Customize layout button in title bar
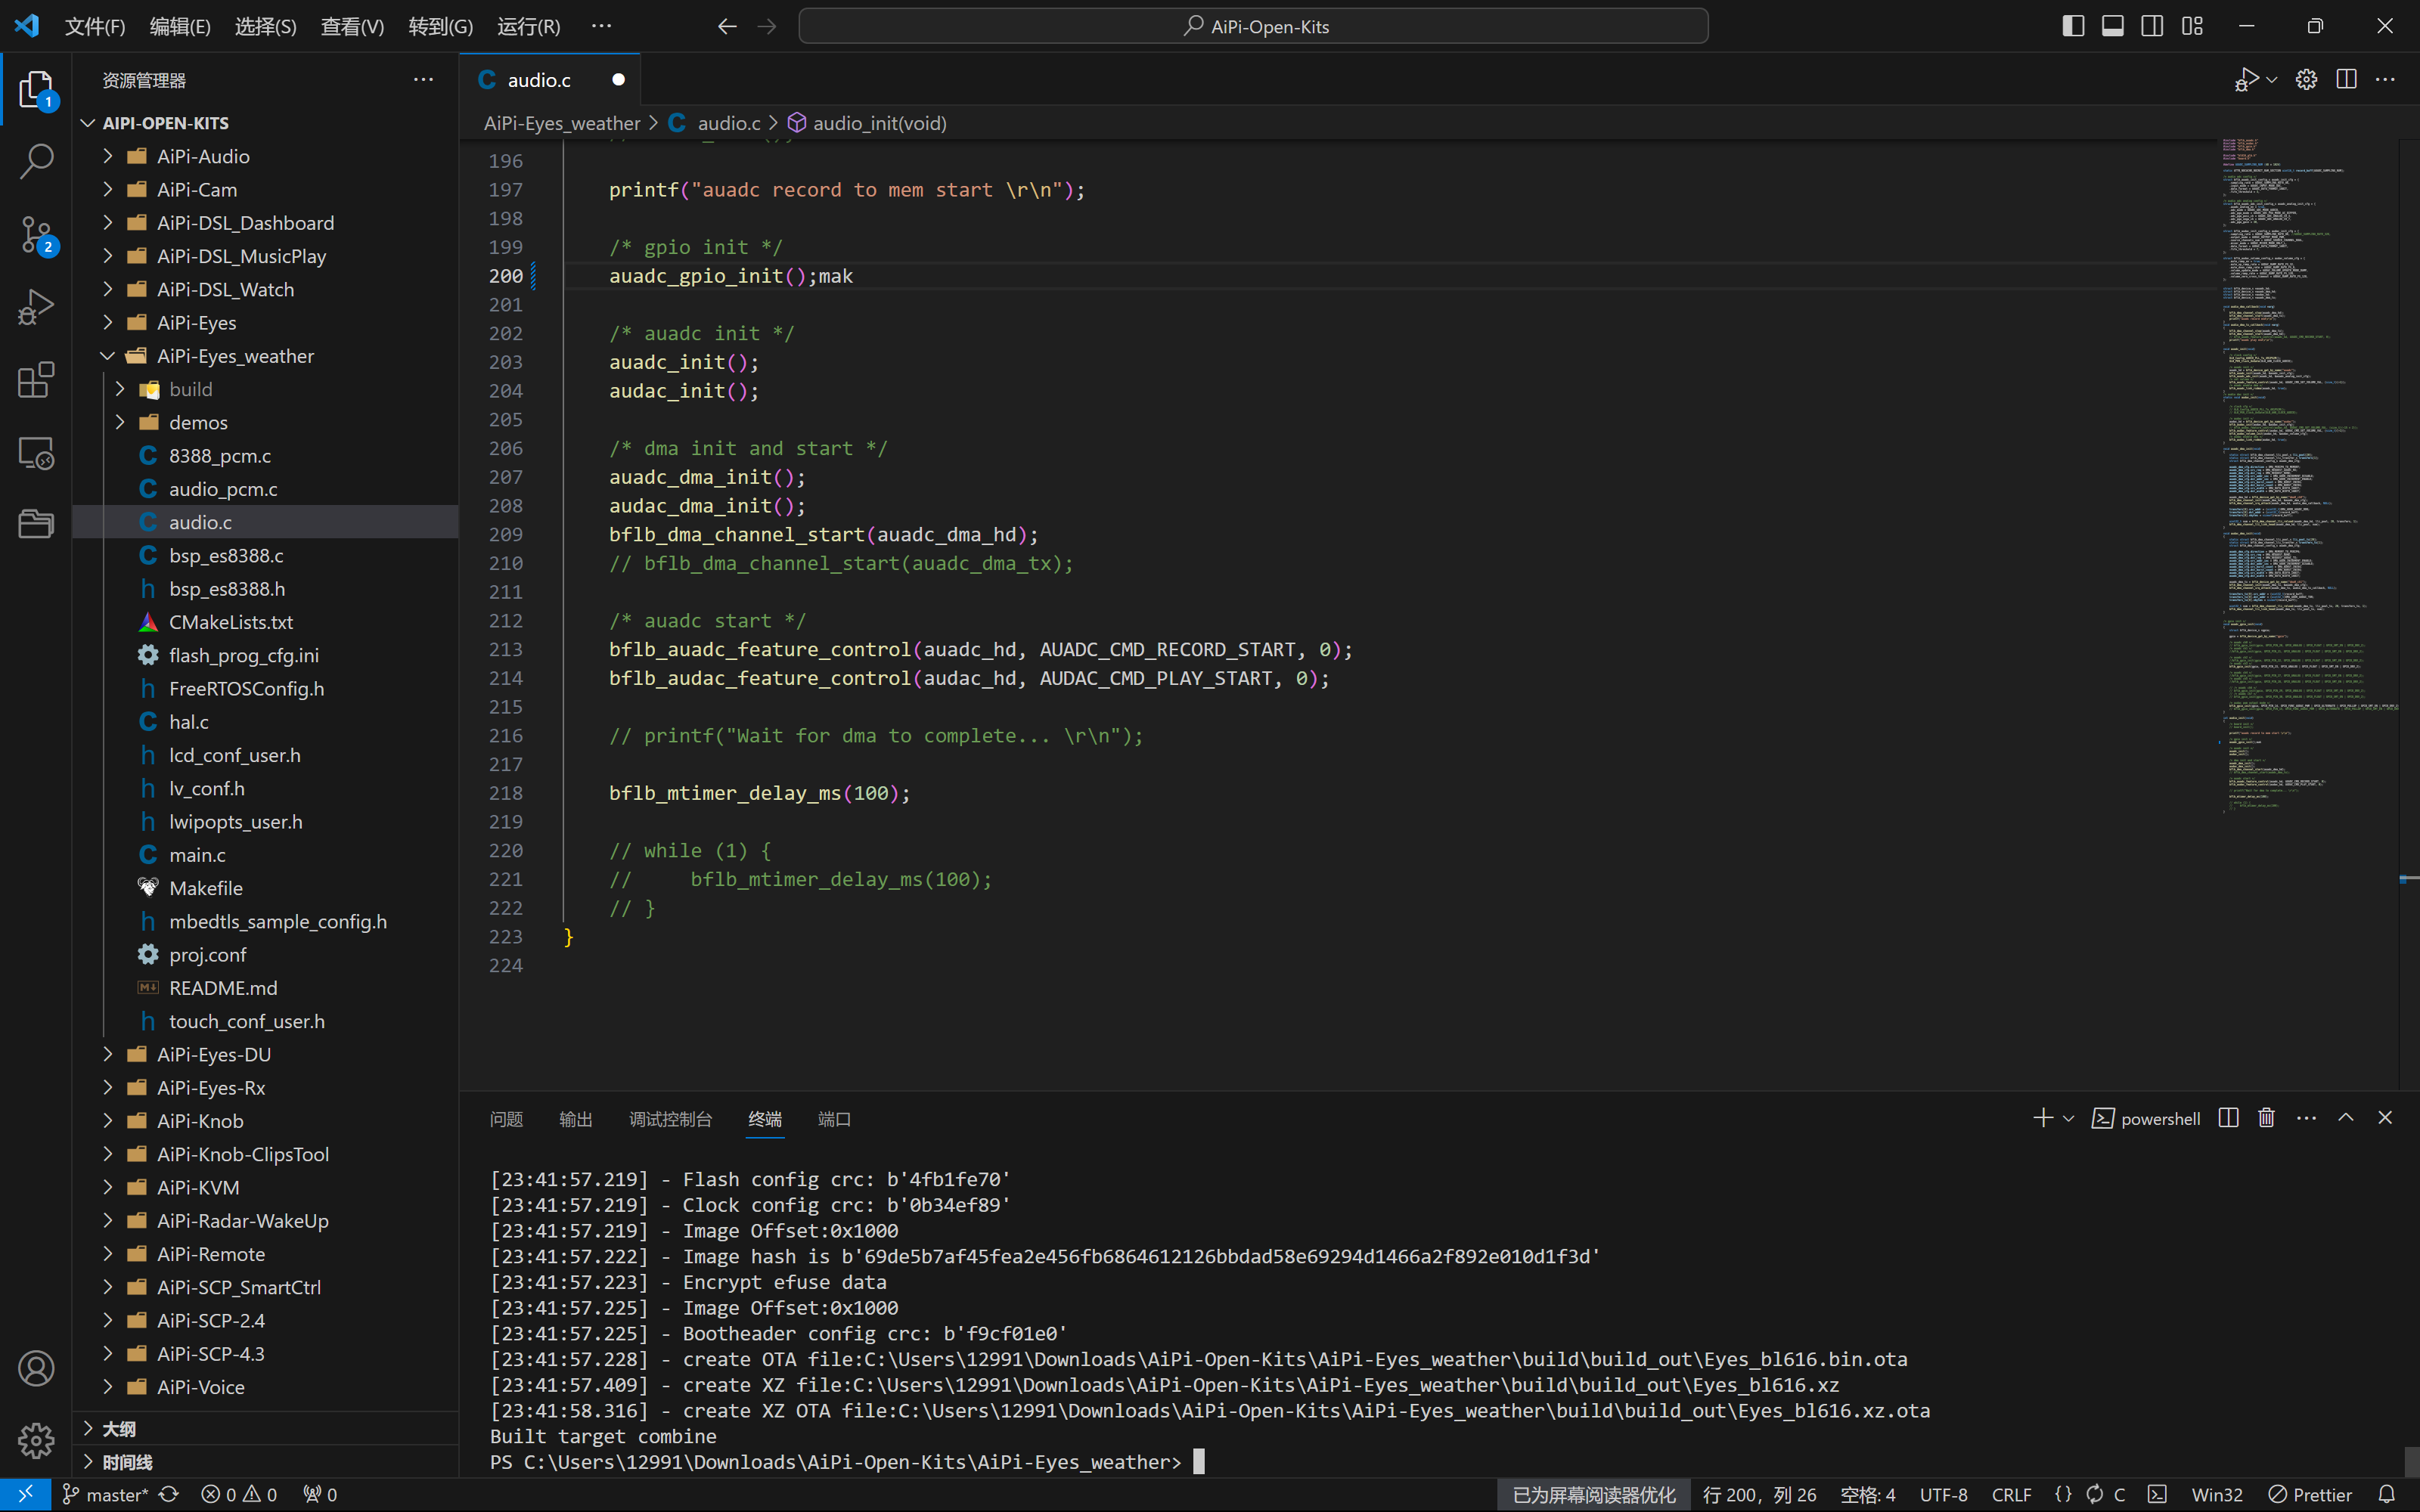The image size is (2420, 1512). point(2192,27)
